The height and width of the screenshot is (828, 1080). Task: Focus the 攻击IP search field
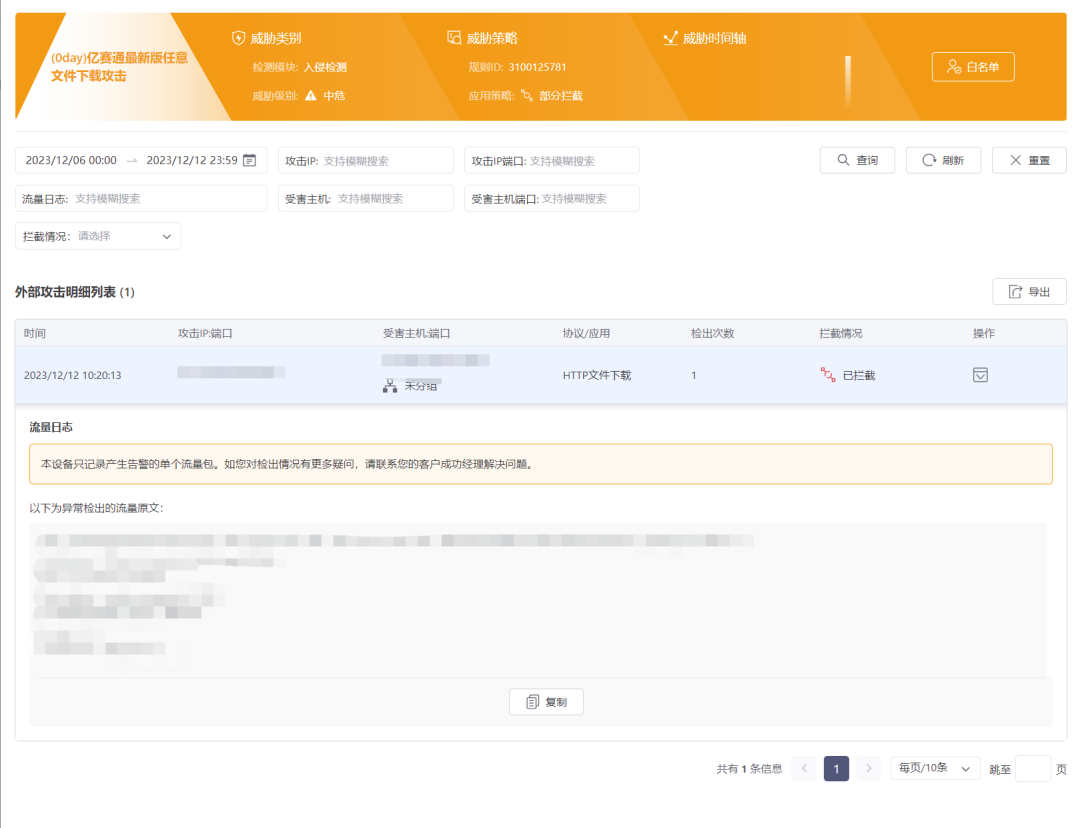click(x=366, y=161)
